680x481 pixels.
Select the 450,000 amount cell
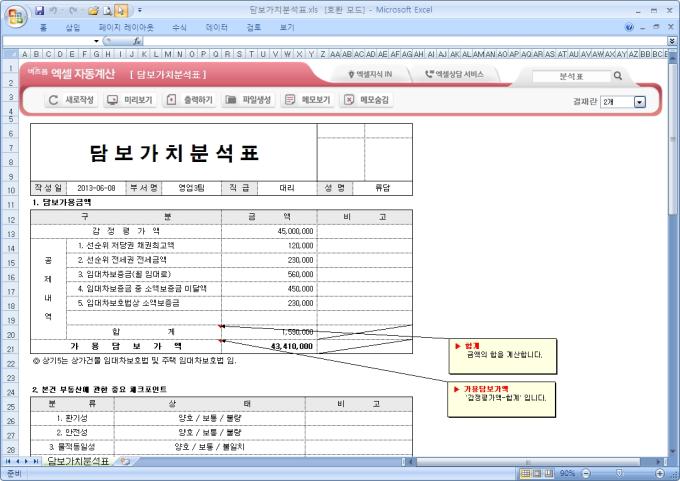[269, 289]
